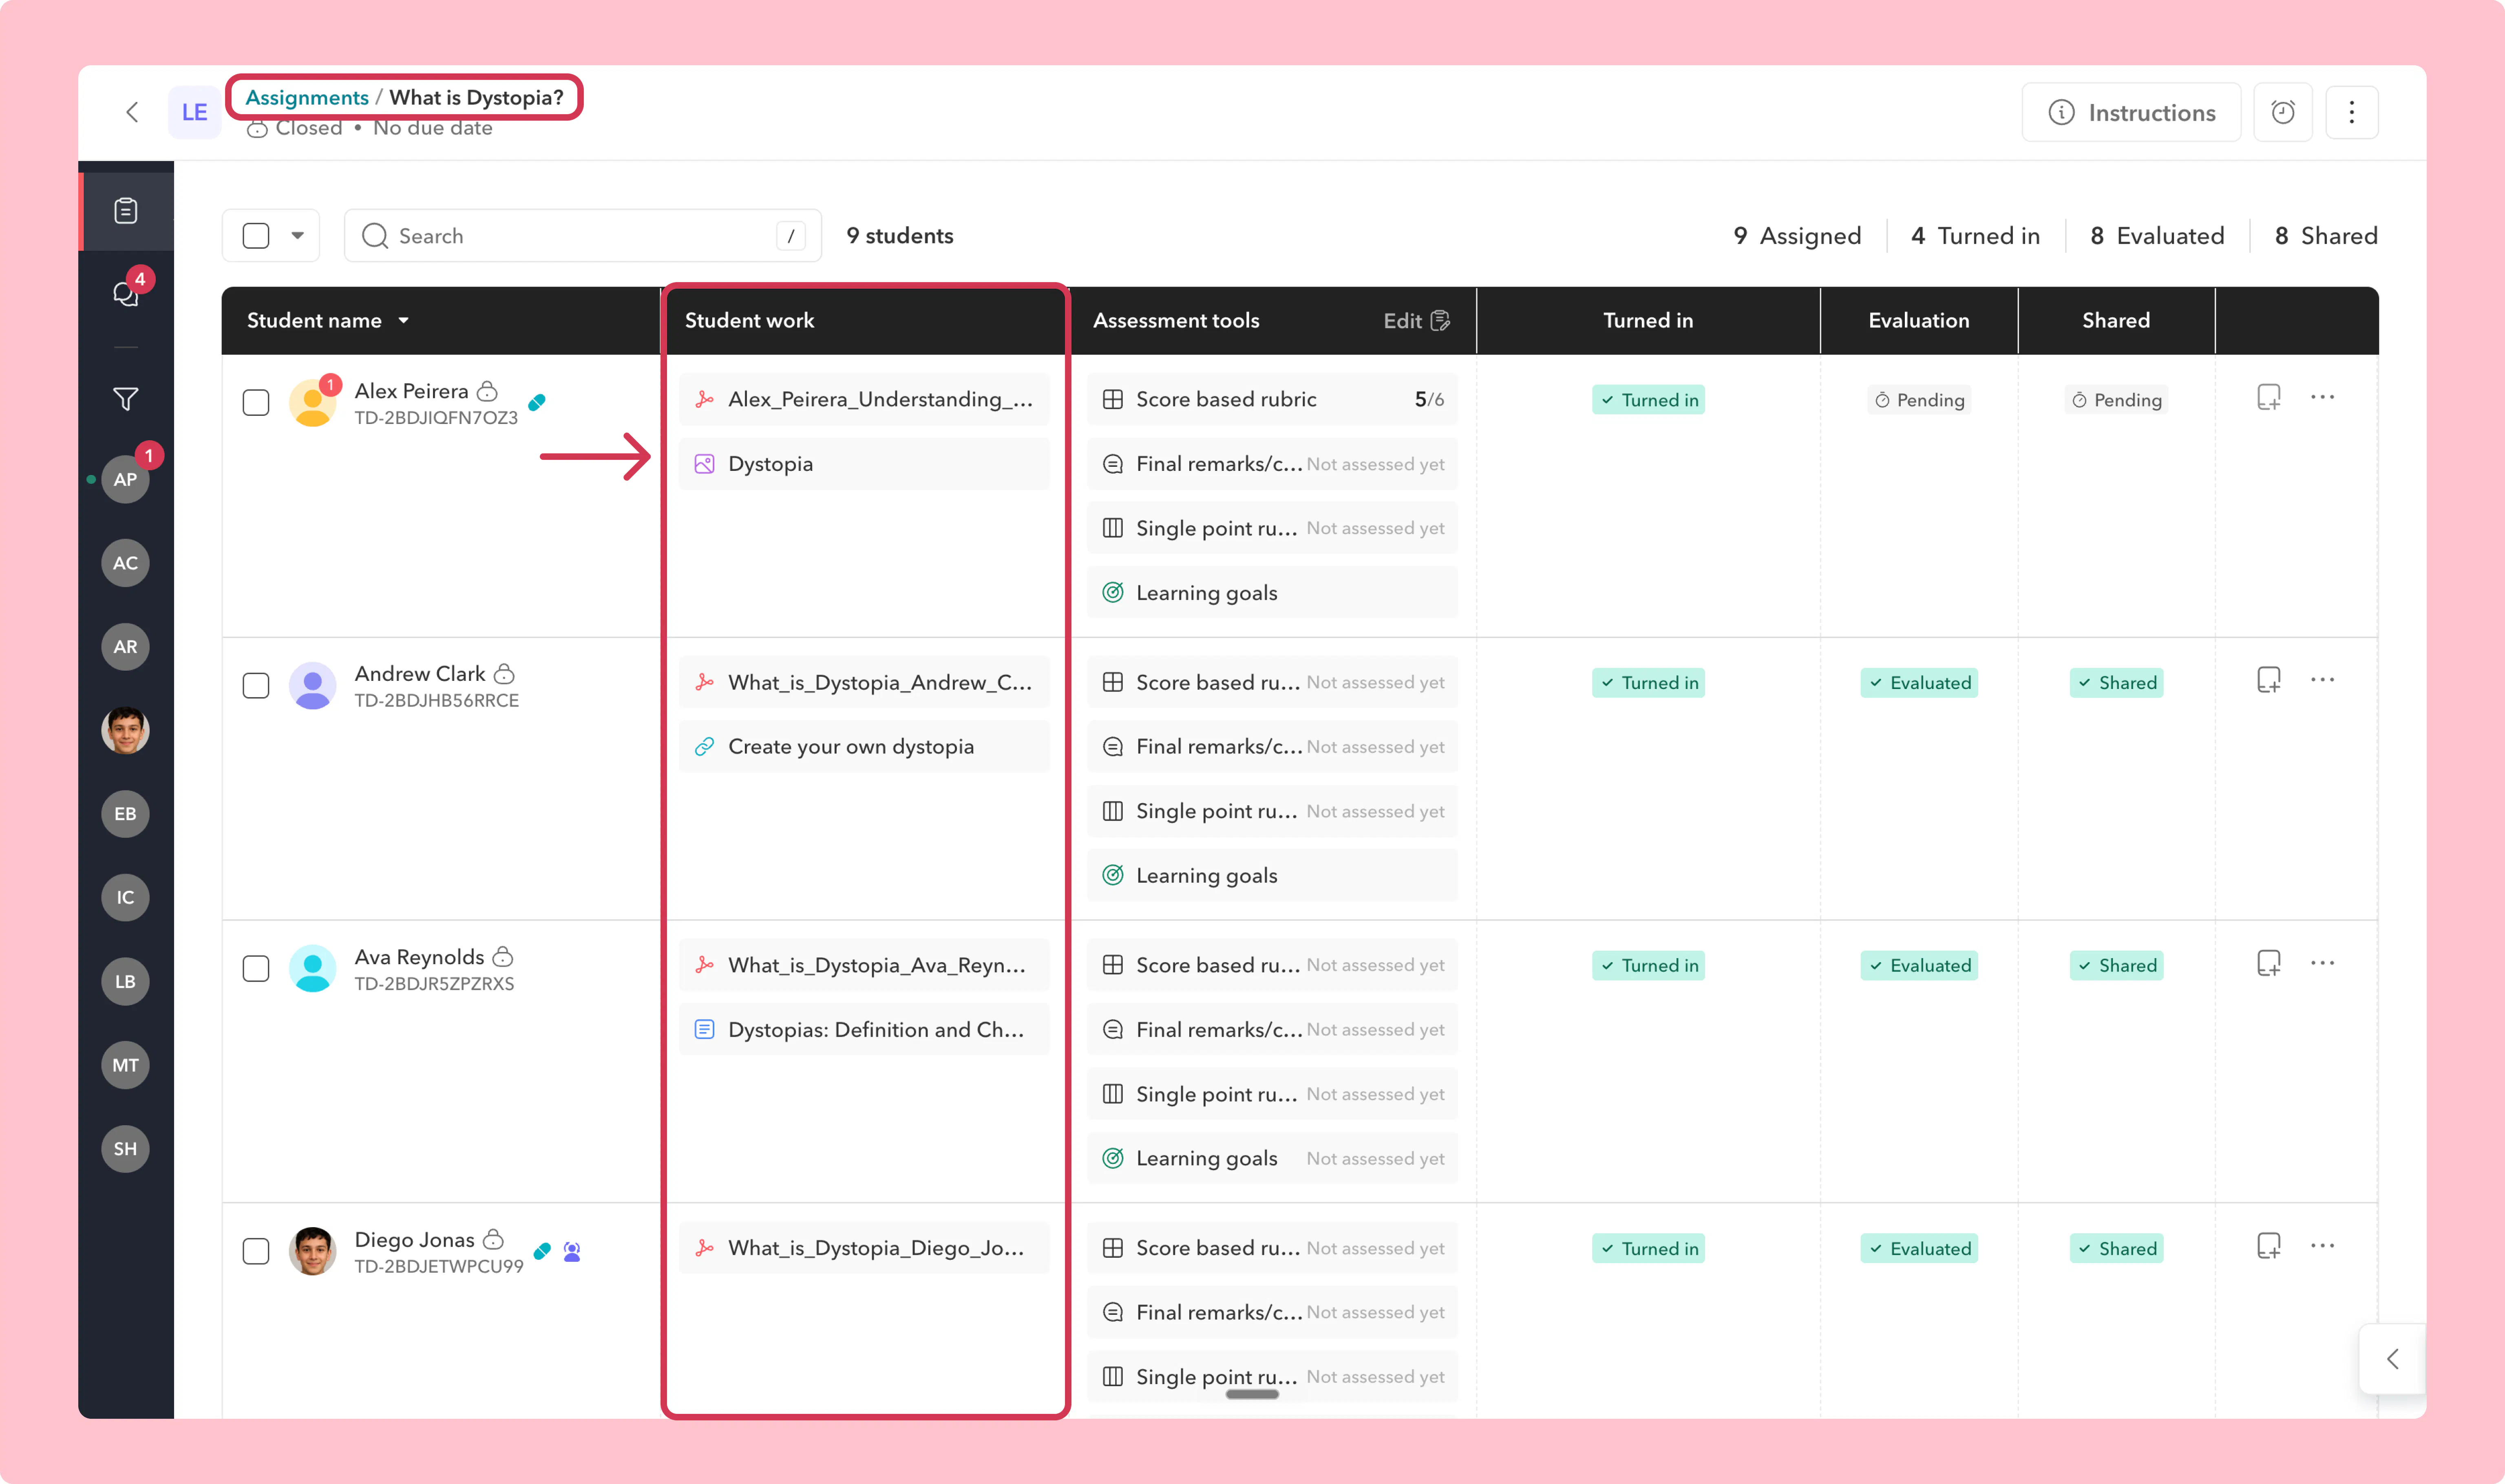
Task: Add note for Diego Jonas row
Action: point(2269,1246)
